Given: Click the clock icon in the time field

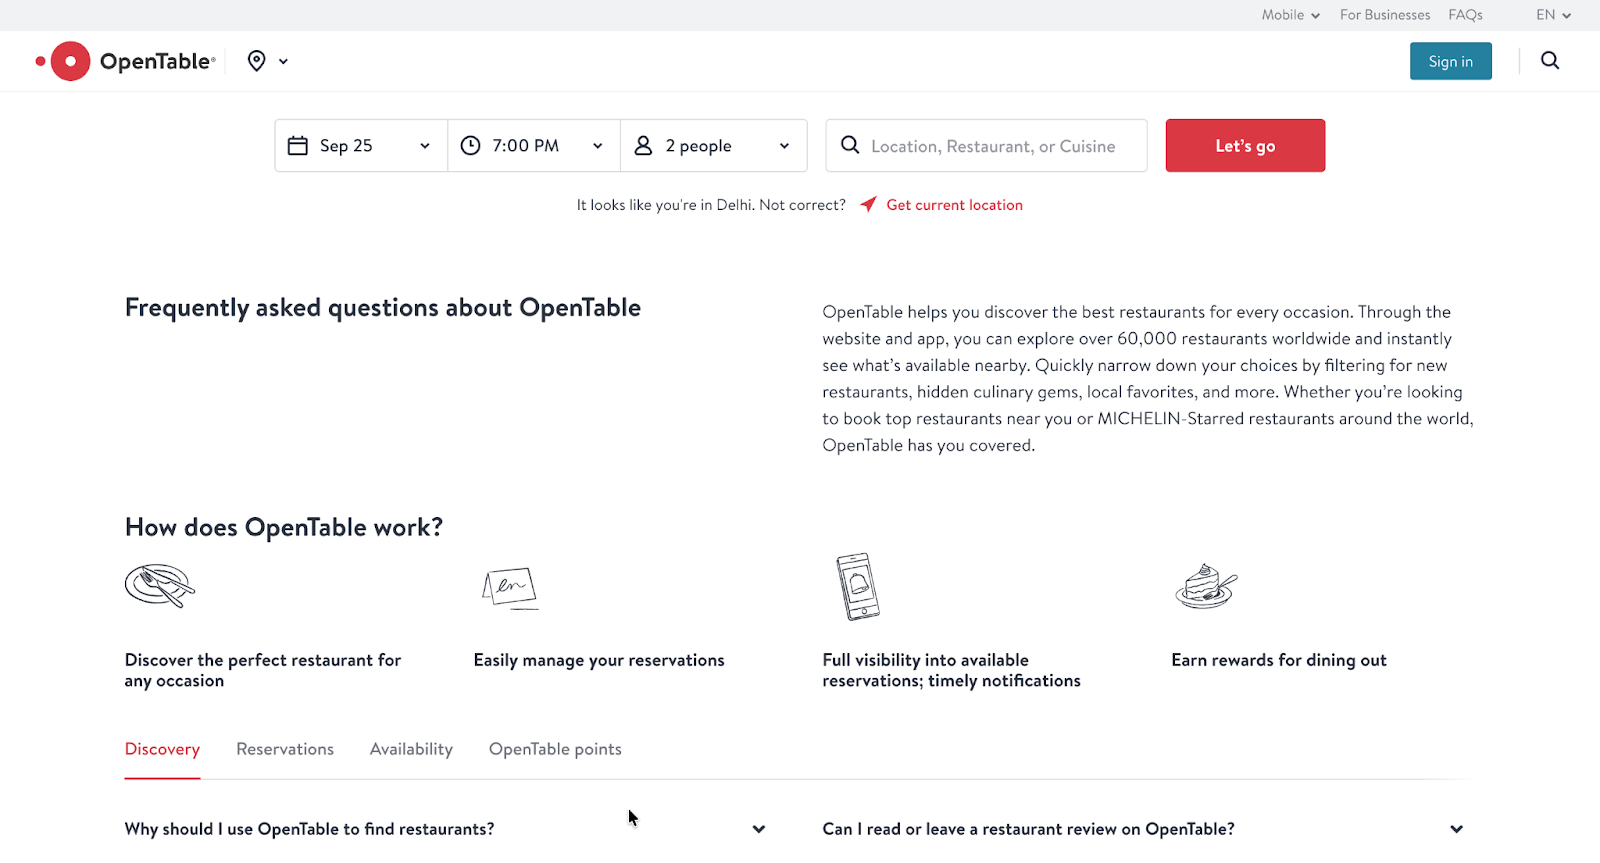Looking at the screenshot, I should [470, 146].
